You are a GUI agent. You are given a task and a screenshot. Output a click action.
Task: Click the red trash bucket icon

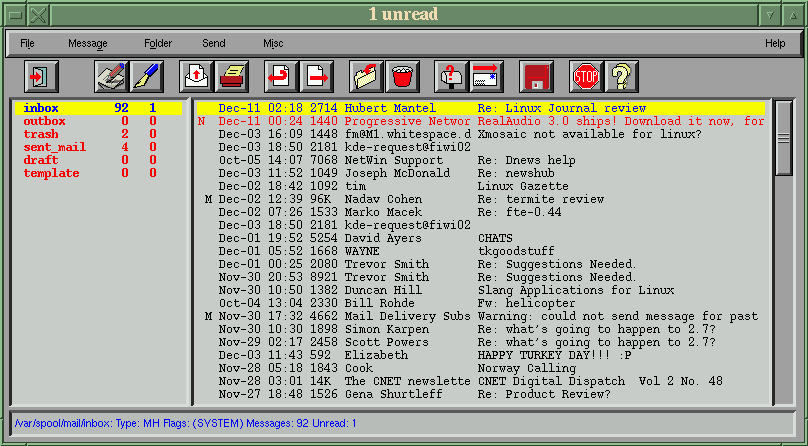click(402, 76)
